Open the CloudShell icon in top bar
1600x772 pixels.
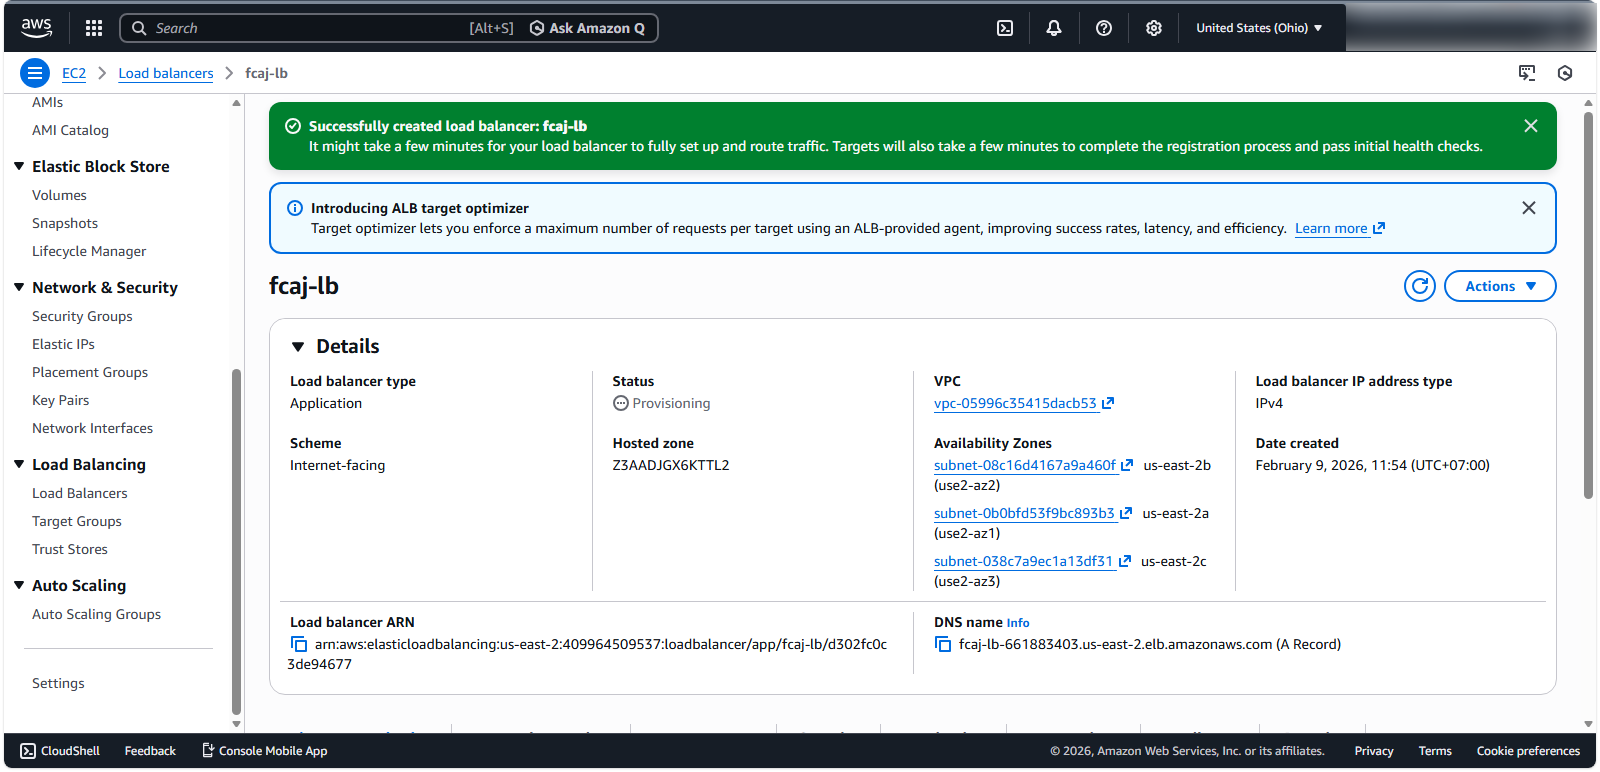(x=1005, y=28)
